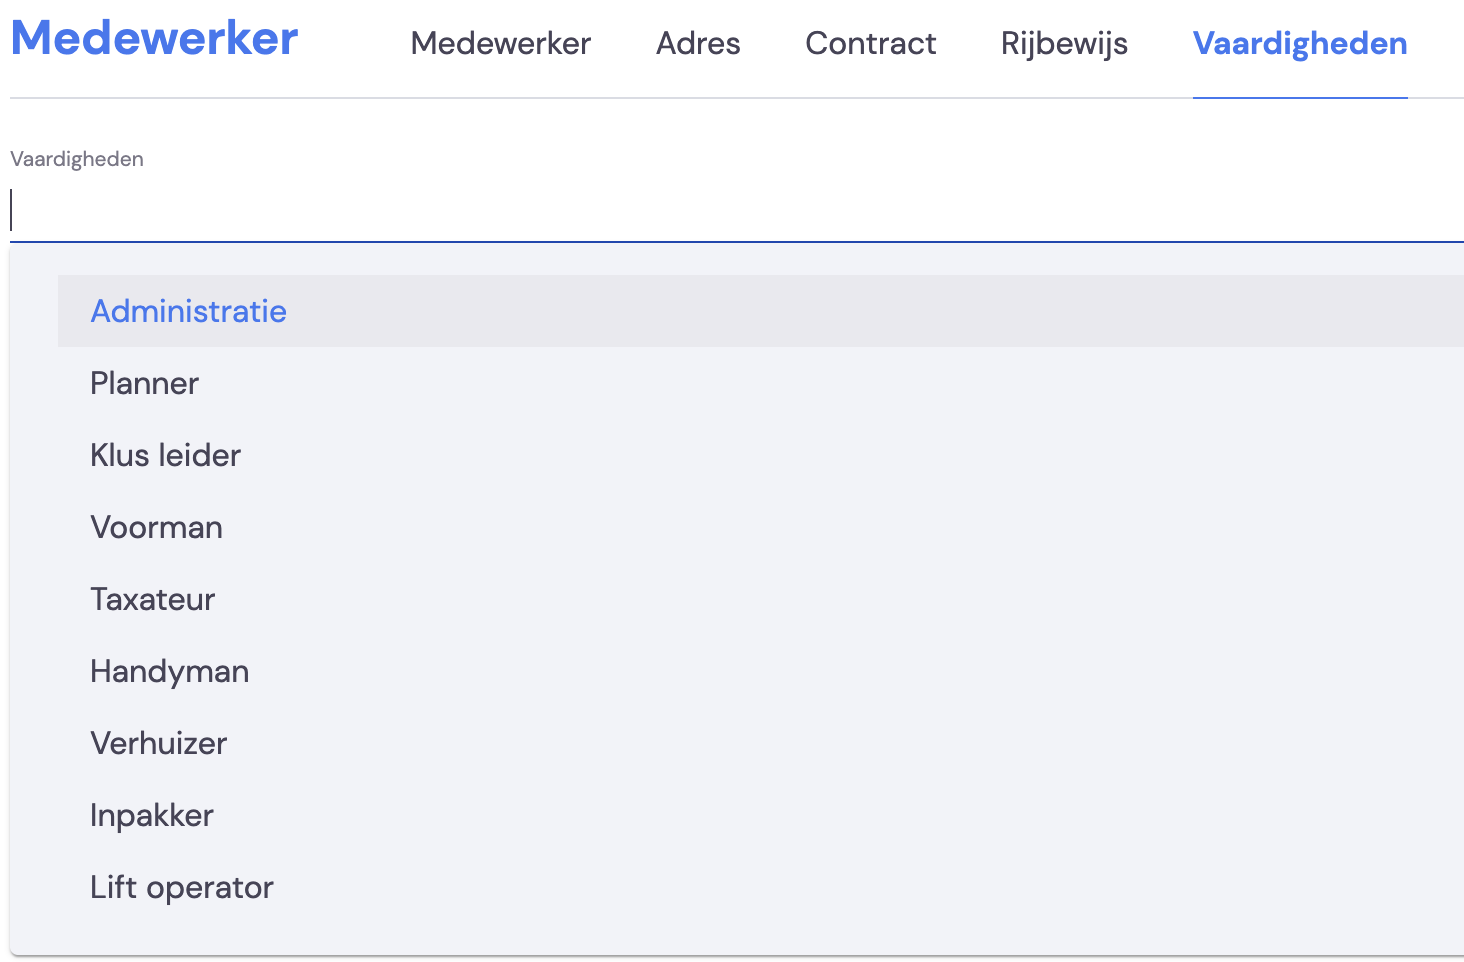Open the Medewerker tab
Image resolution: width=1464 pixels, height=962 pixels.
[500, 43]
